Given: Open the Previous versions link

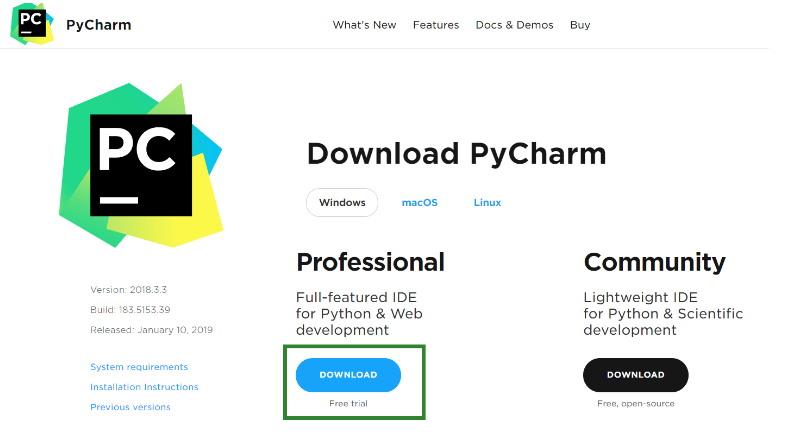Looking at the screenshot, I should point(130,407).
